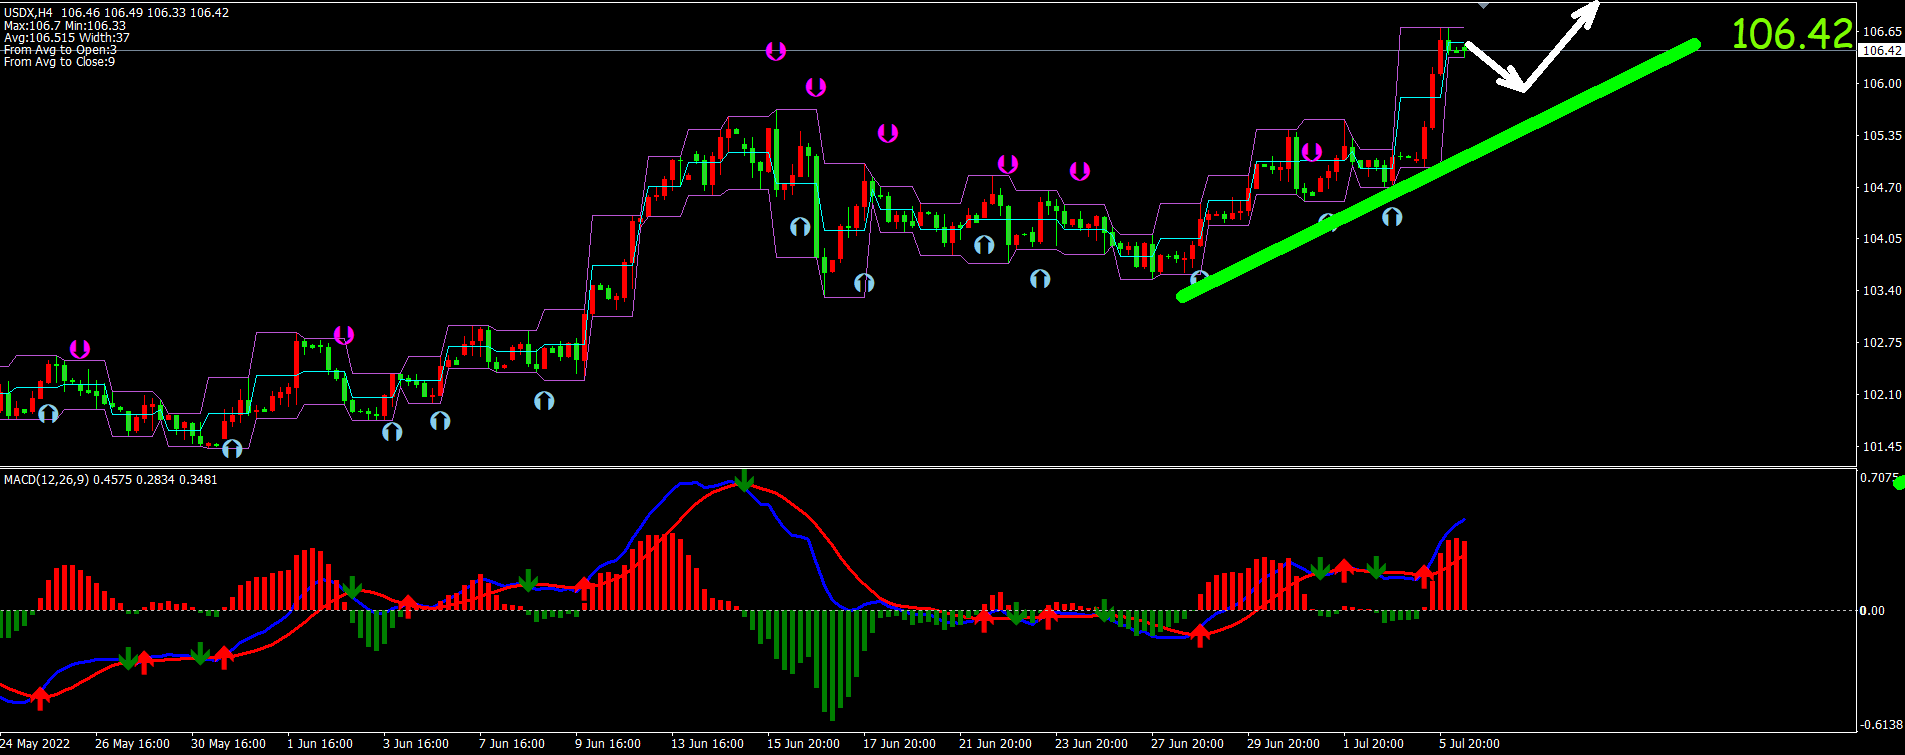This screenshot has height=755, width=1905.
Task: Click the topmost magenta down arrow marker
Action: 776,51
